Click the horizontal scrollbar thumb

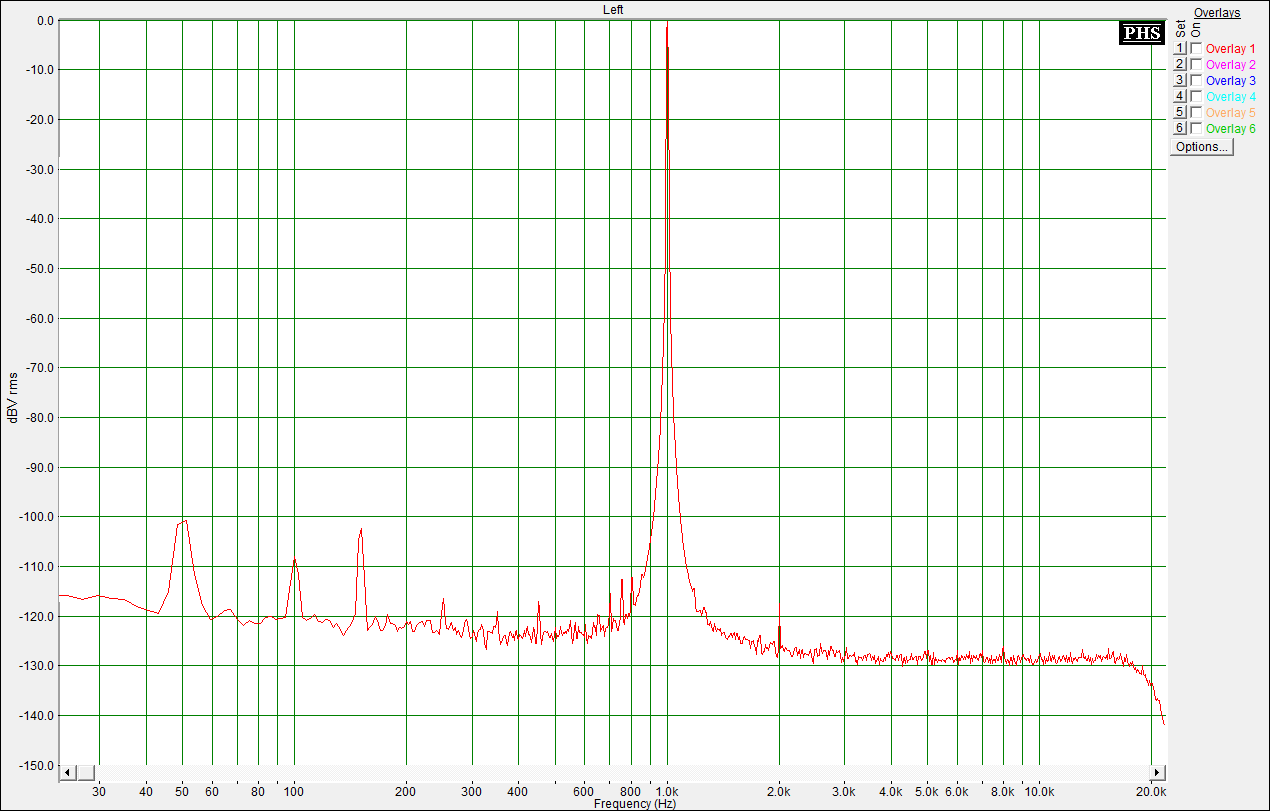pyautogui.click(x=86, y=773)
